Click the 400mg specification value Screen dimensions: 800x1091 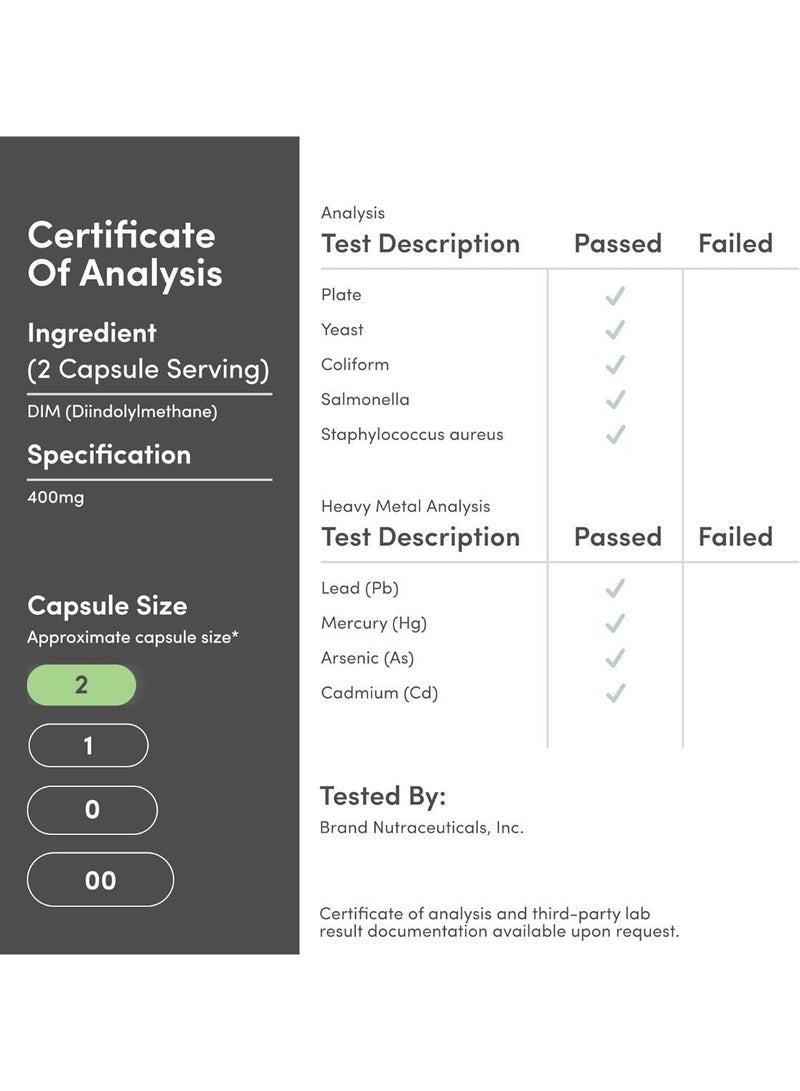pos(56,497)
